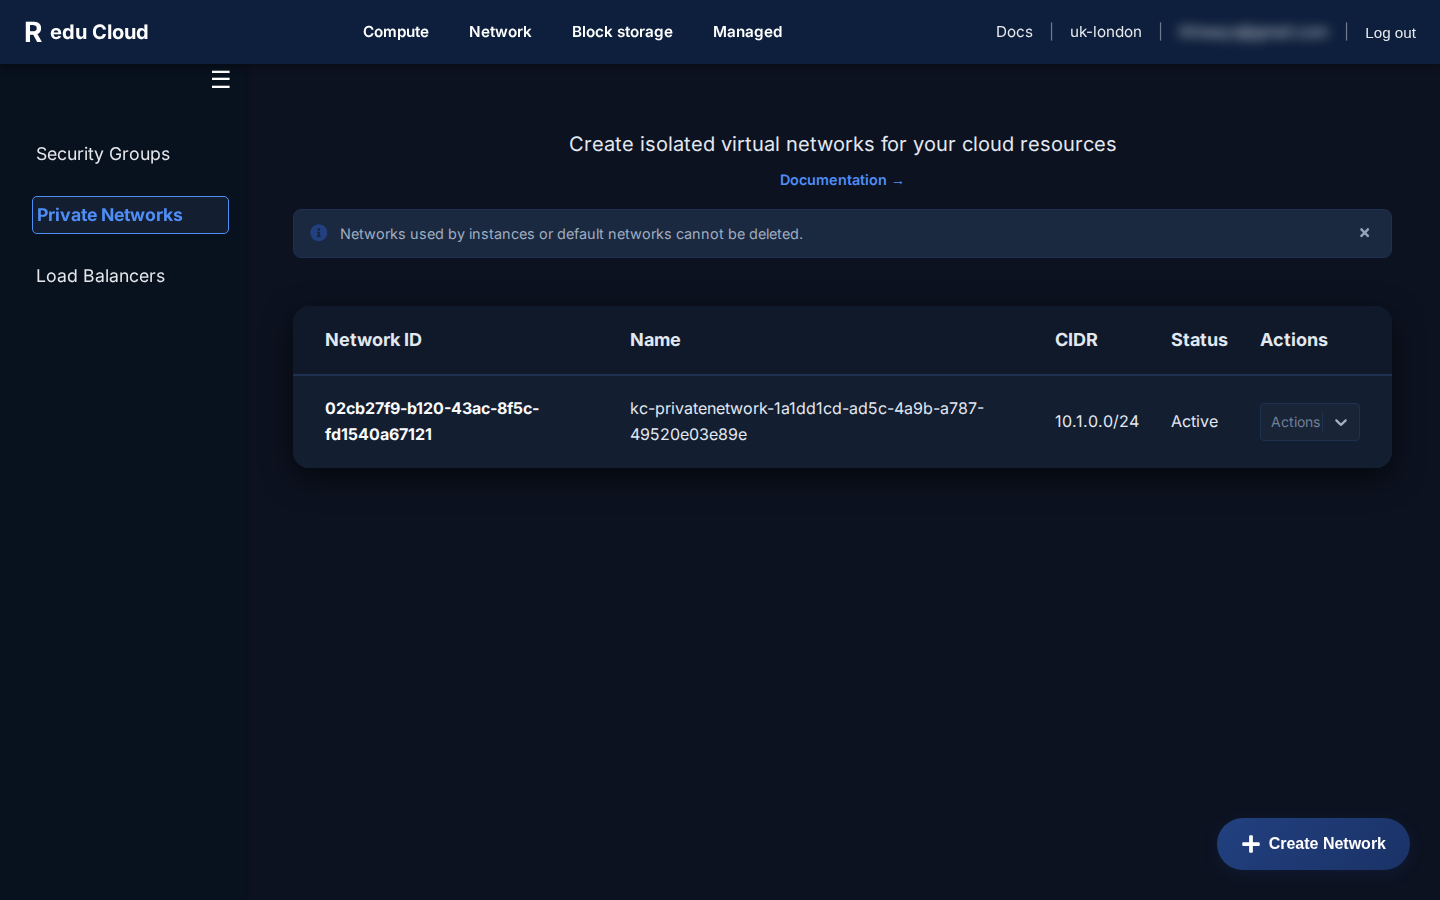The height and width of the screenshot is (900, 1440).
Task: Click the Active status cell
Action: point(1194,422)
